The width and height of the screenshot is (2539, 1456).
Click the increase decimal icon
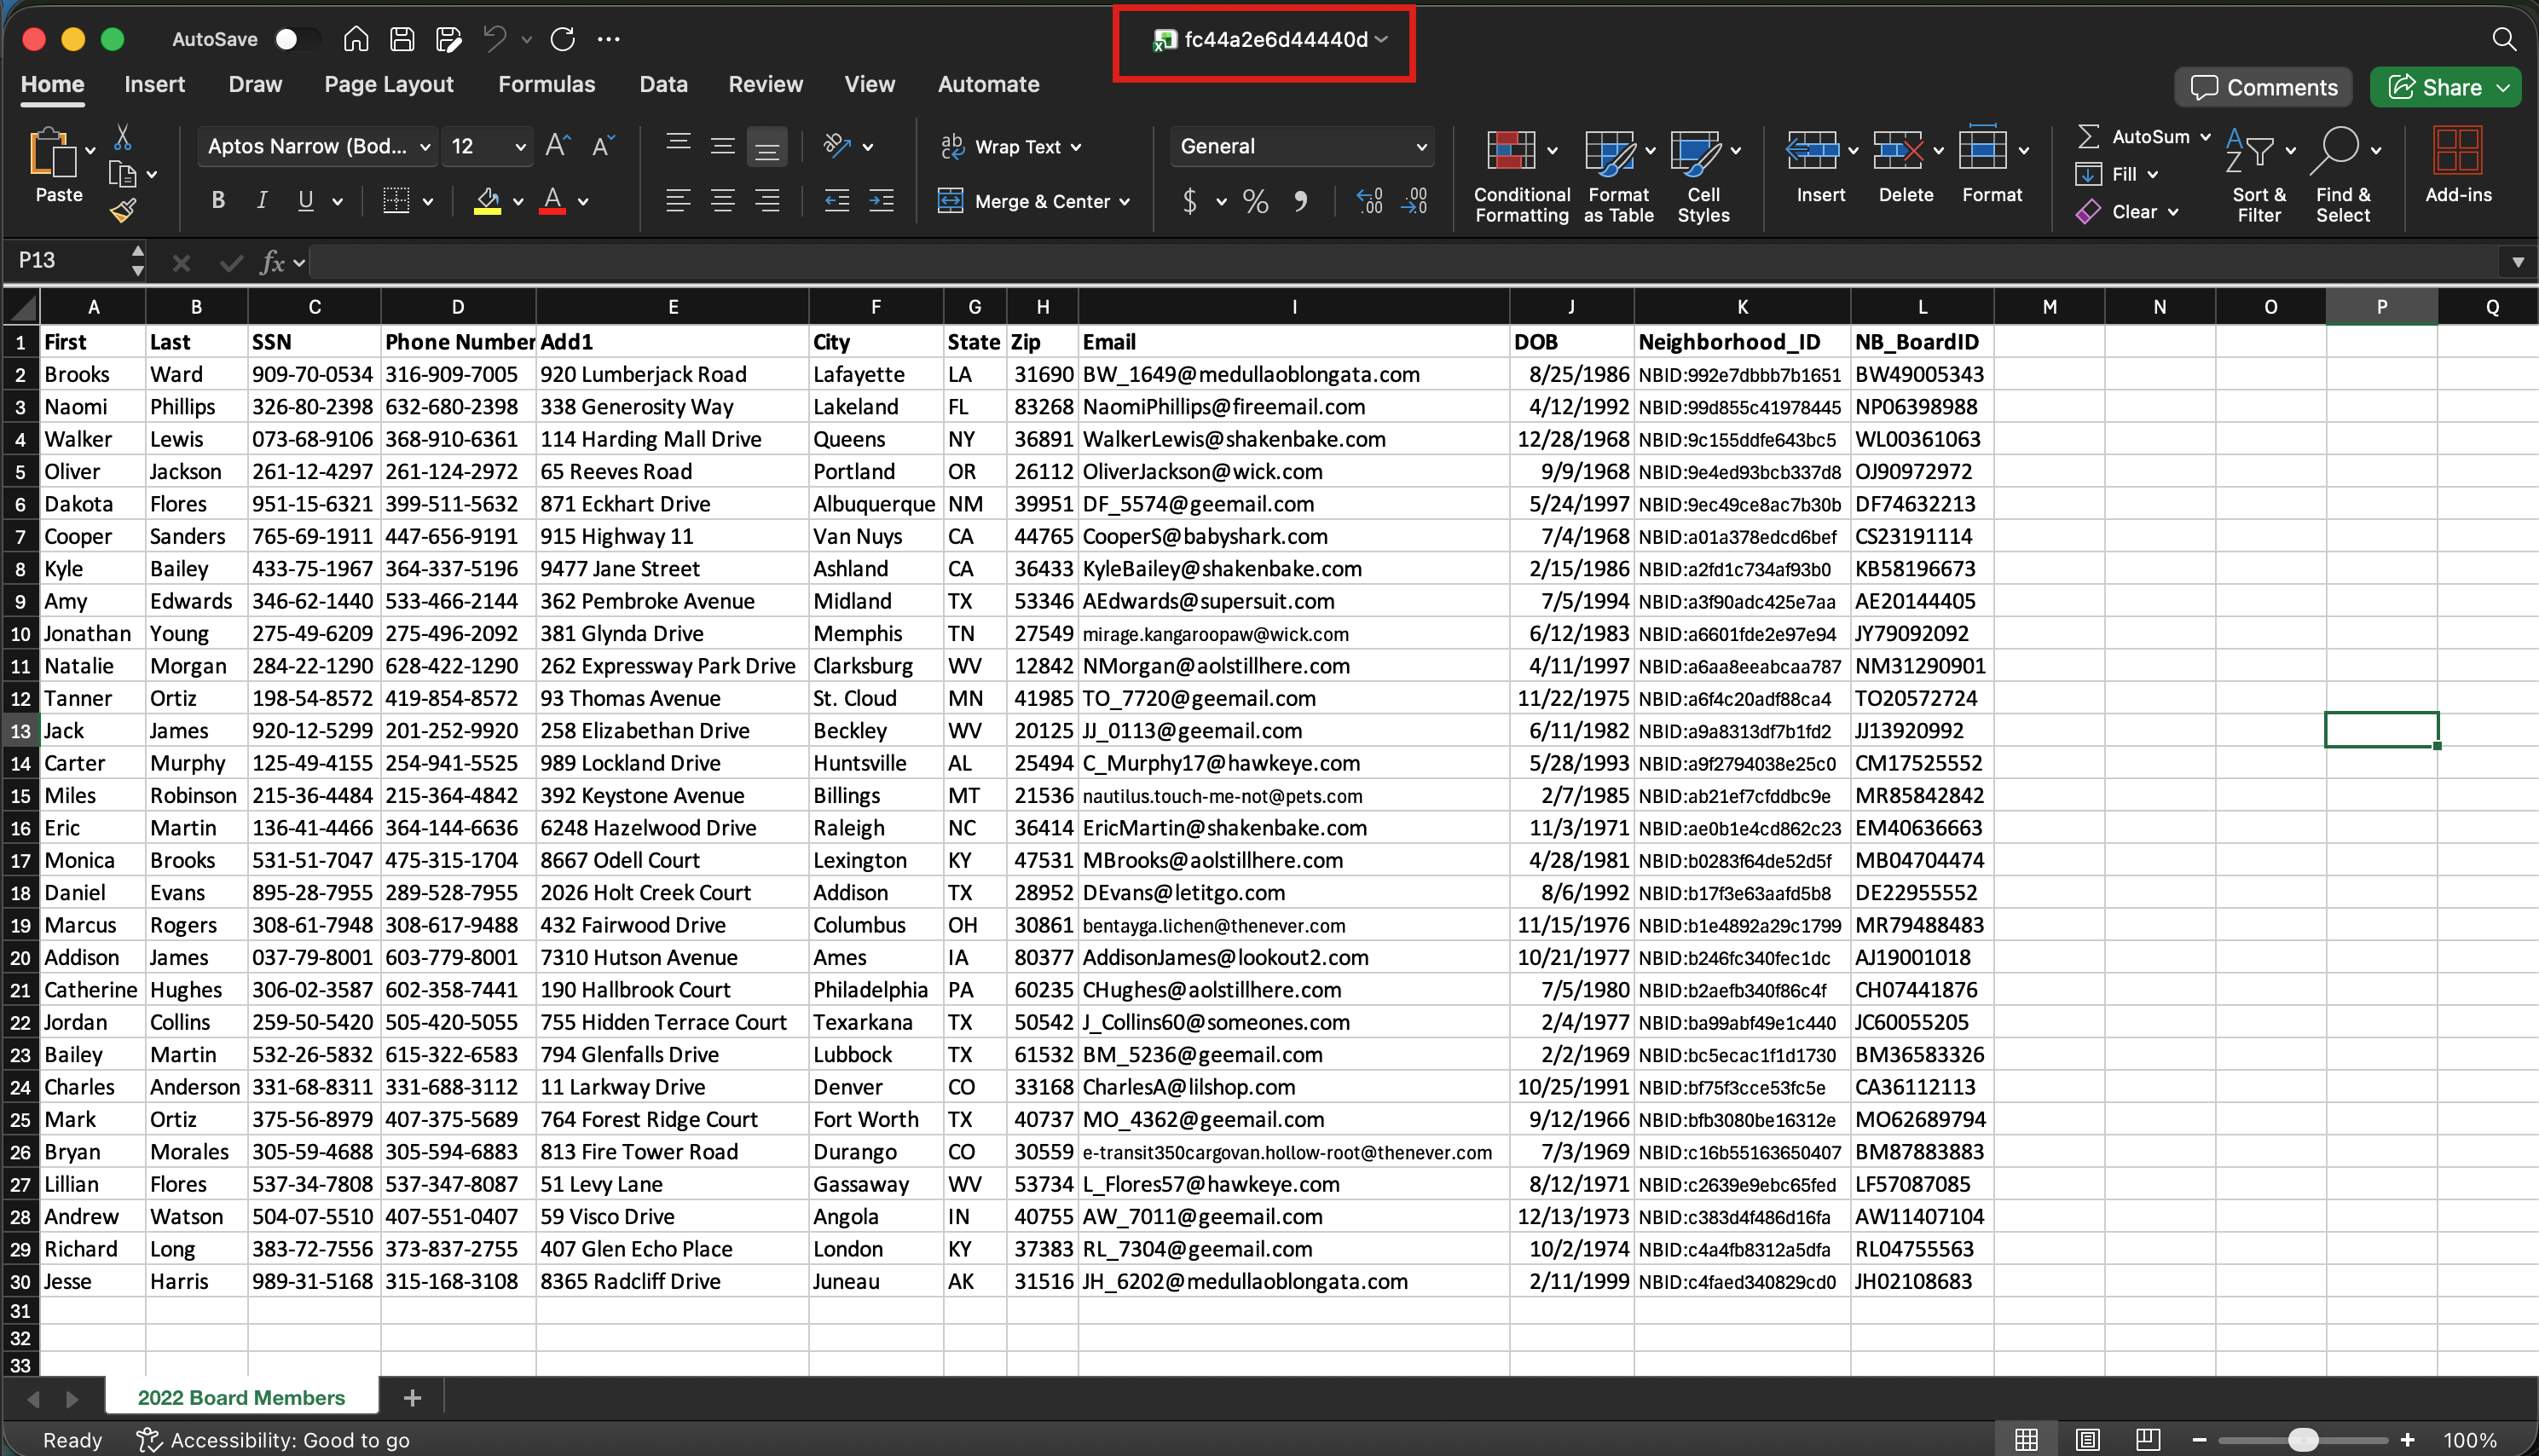(x=1369, y=201)
